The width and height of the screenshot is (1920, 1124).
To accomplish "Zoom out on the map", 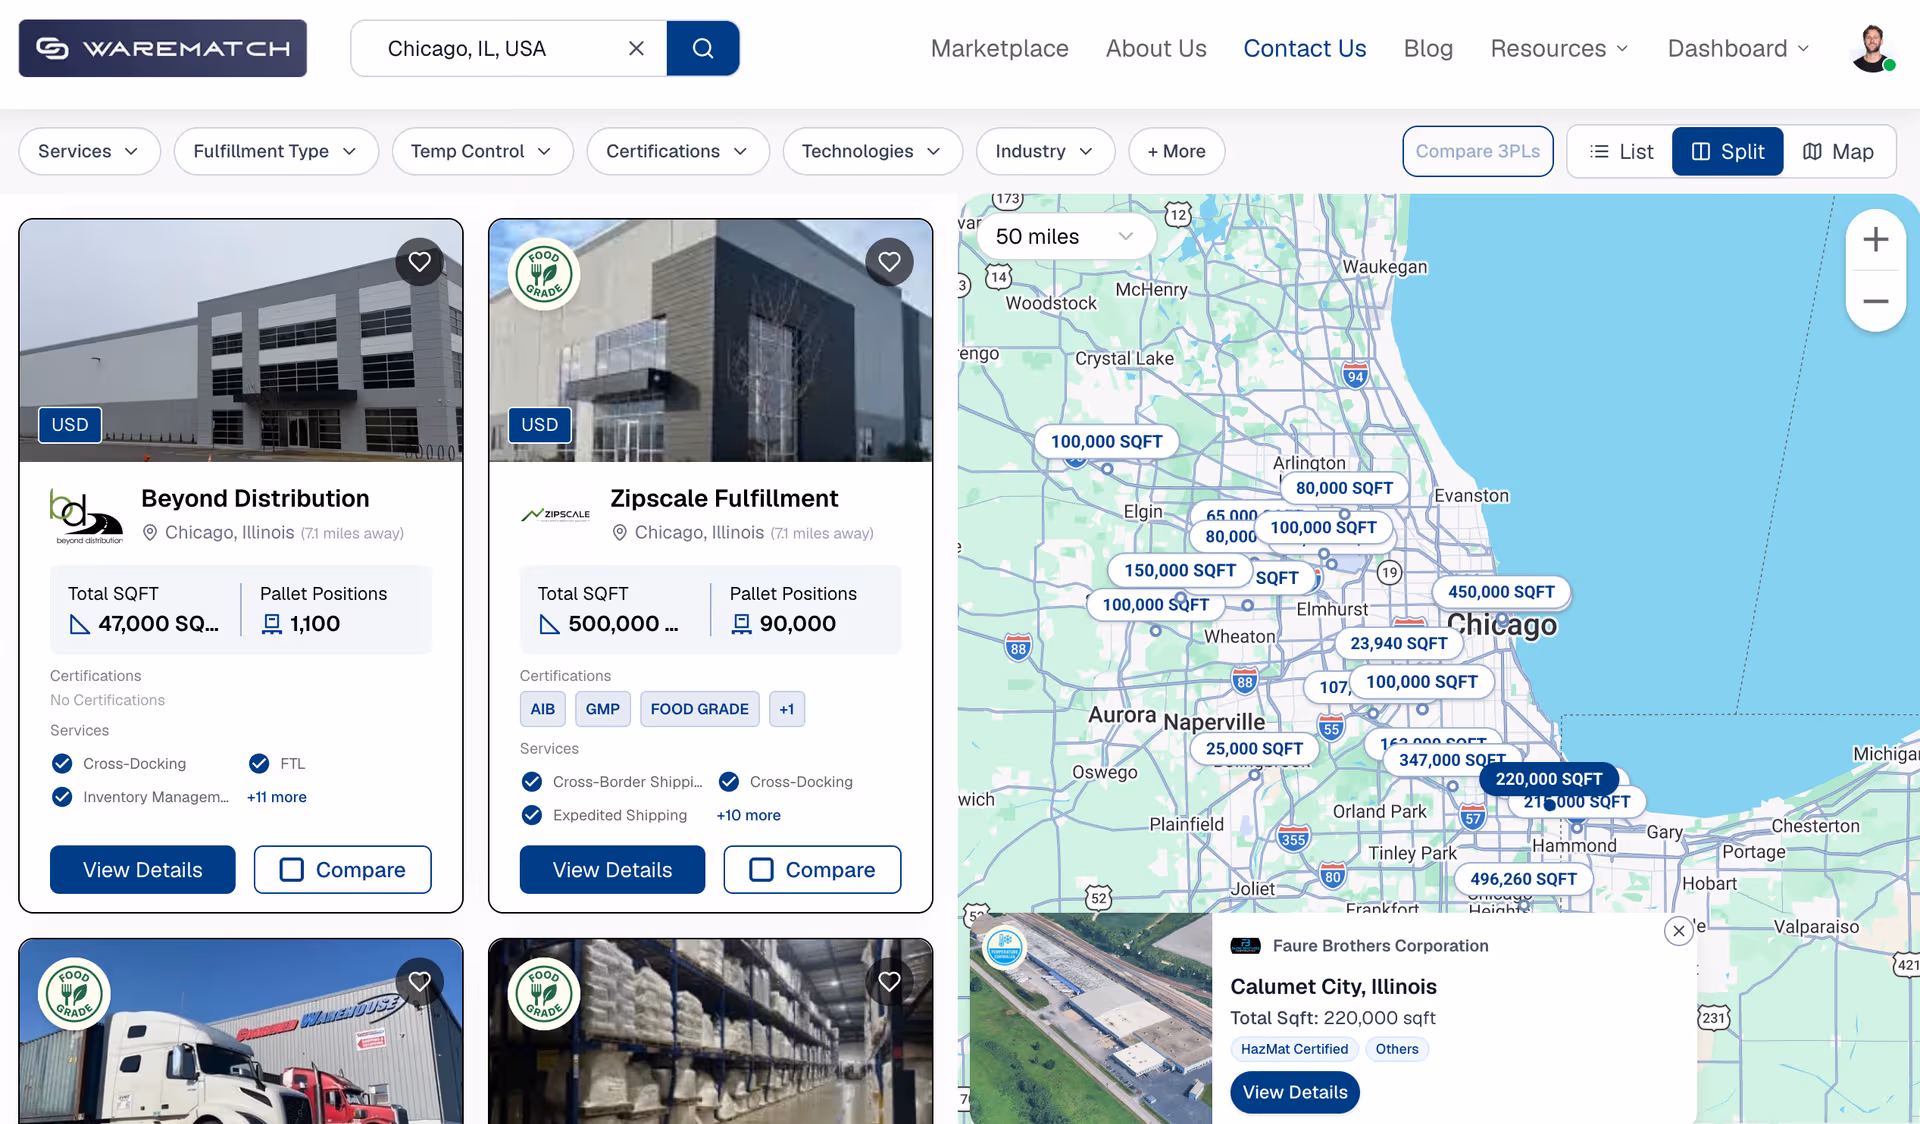I will click(1876, 301).
